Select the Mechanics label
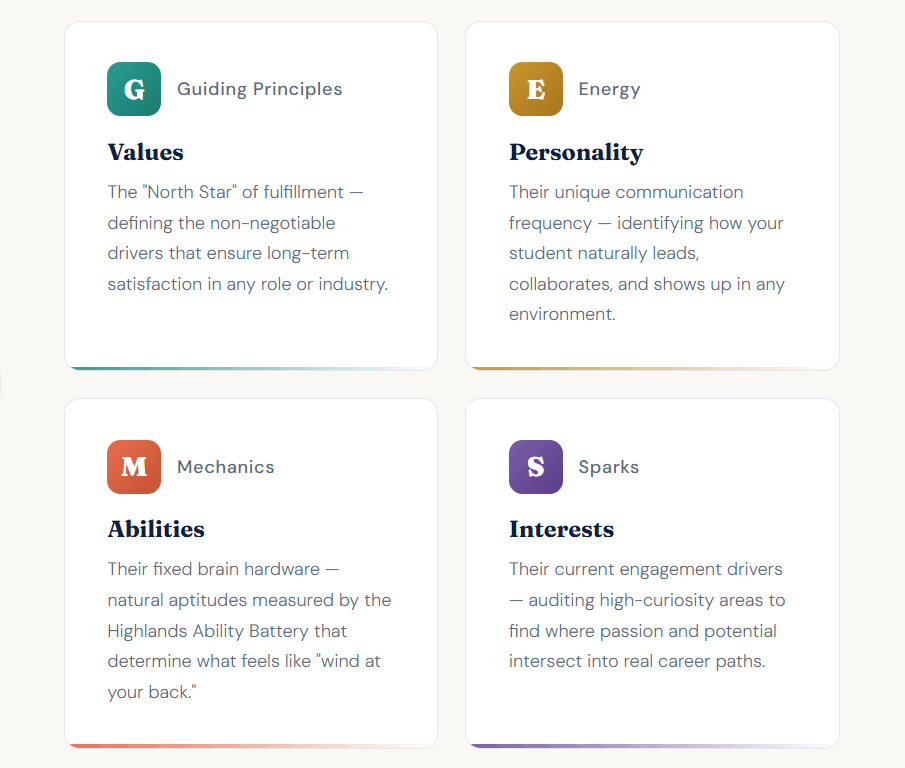Viewport: 905px width, 768px height. tap(225, 467)
